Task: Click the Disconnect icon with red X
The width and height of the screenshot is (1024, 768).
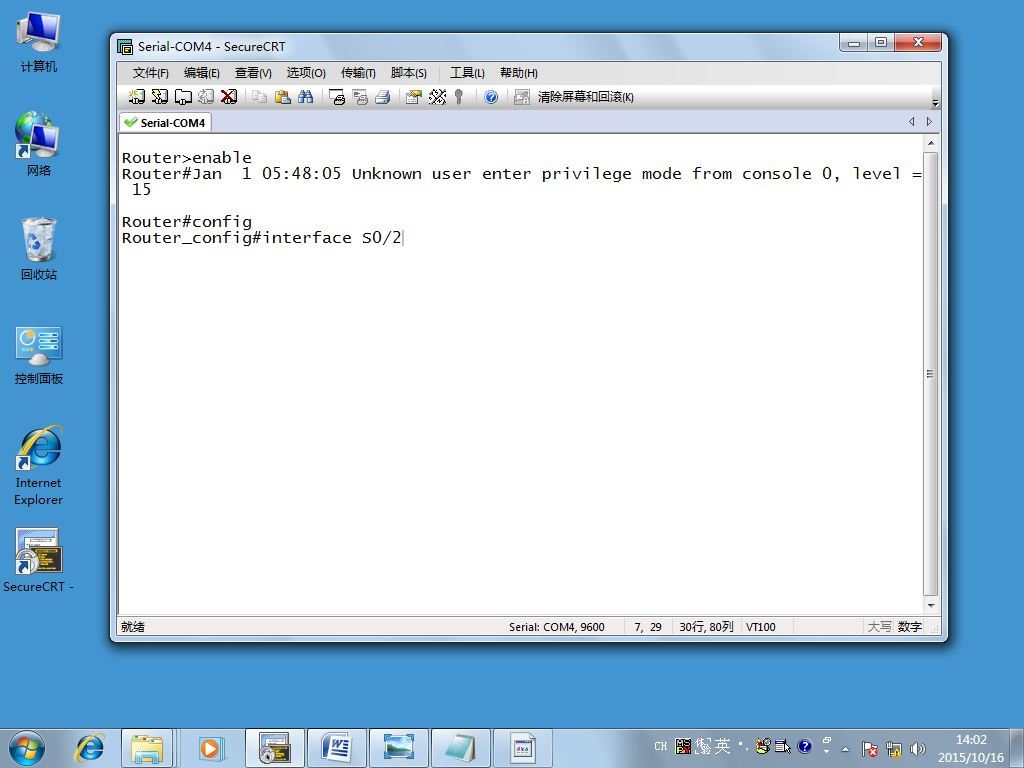Action: click(229, 97)
